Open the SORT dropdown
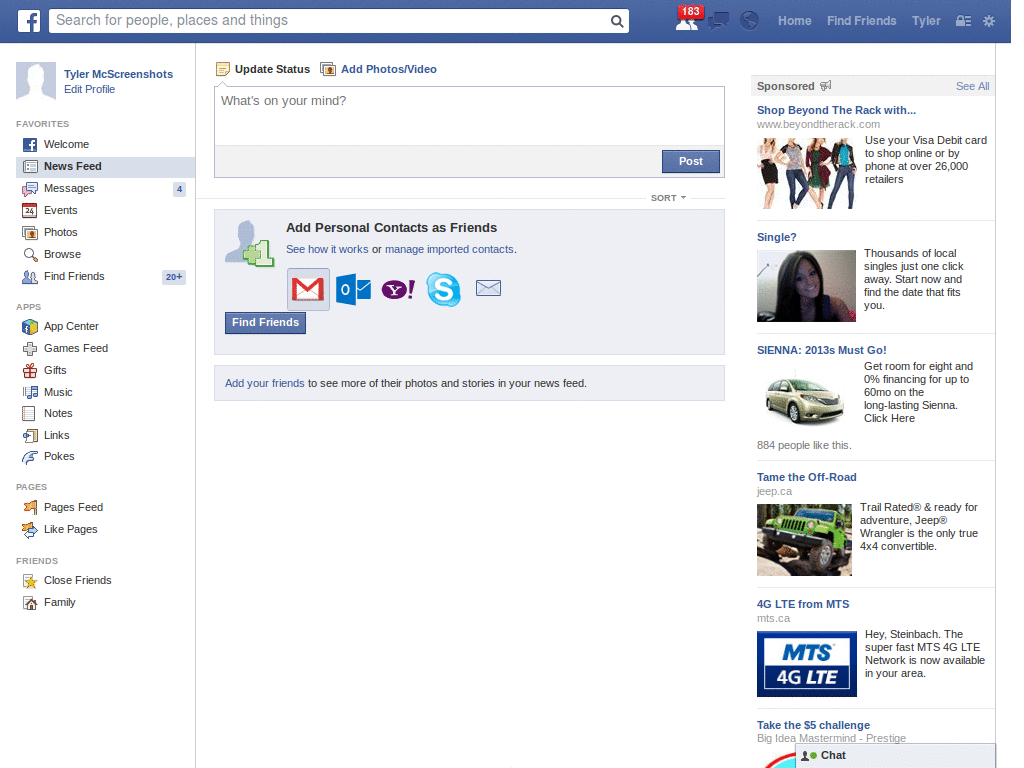Viewport: 1024px width, 768px height. pyautogui.click(x=668, y=198)
